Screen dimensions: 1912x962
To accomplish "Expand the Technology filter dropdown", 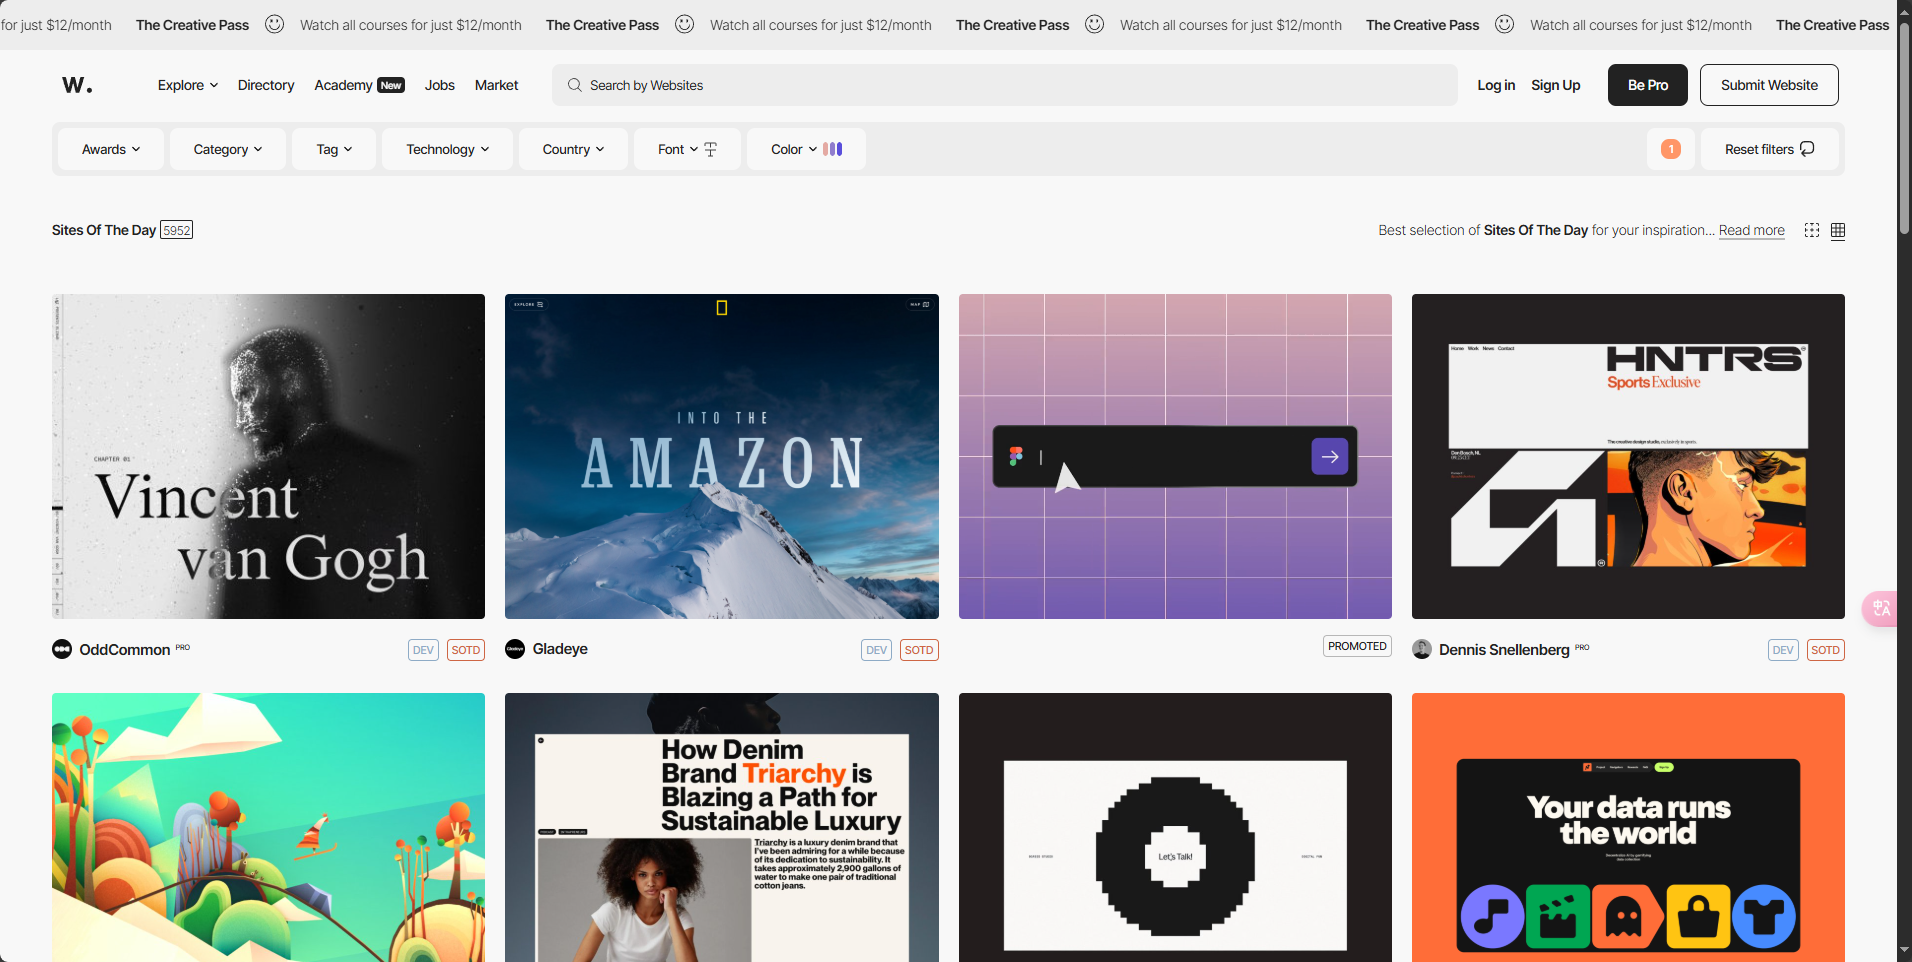I will [x=447, y=149].
